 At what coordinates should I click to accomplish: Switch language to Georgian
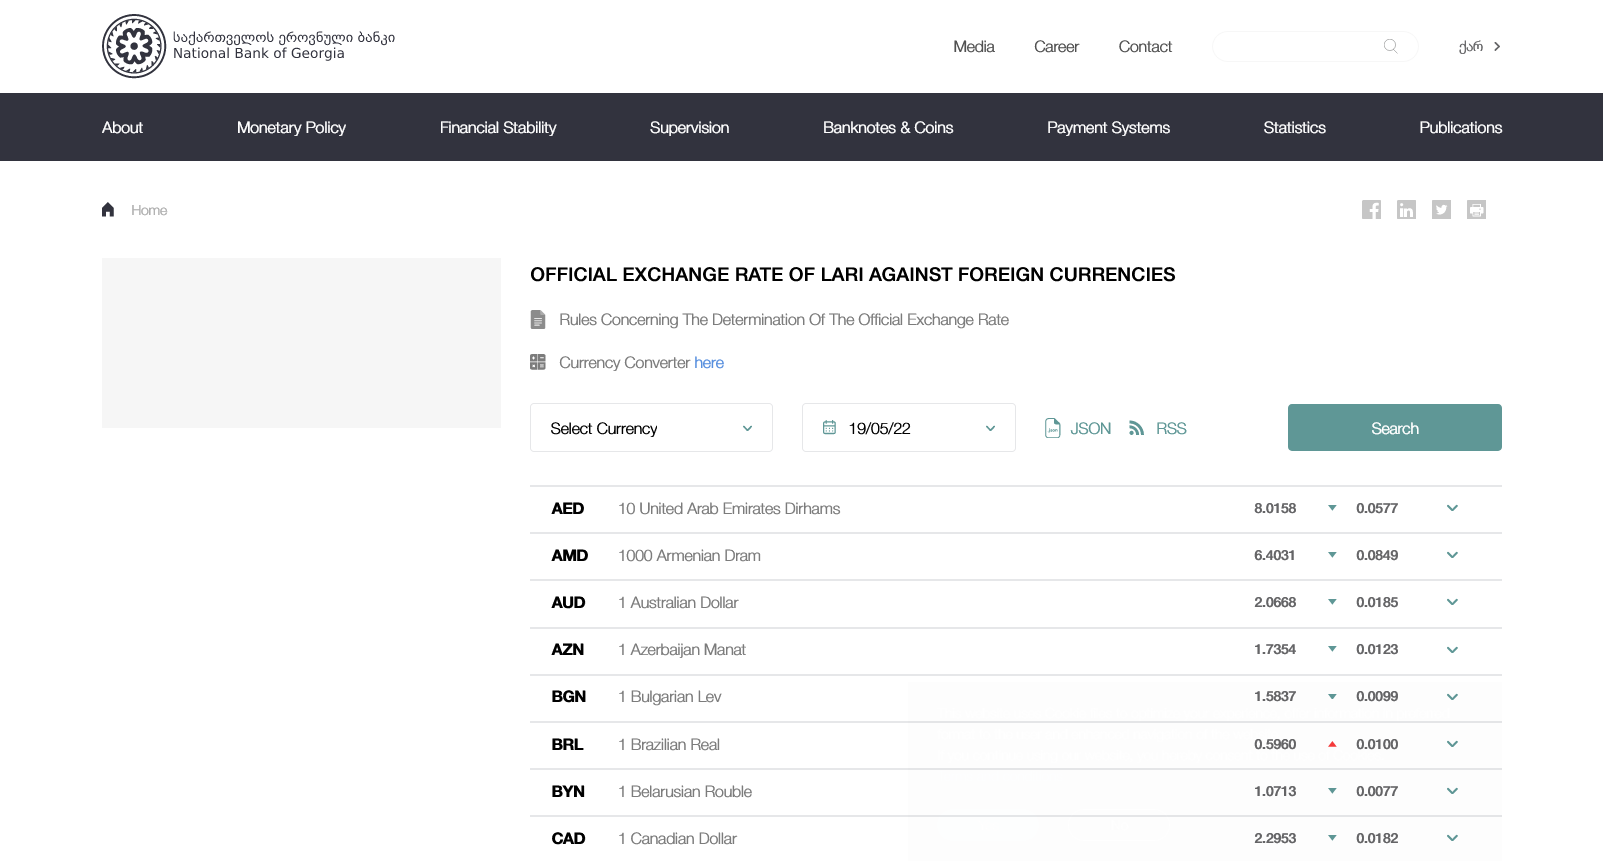click(1478, 47)
